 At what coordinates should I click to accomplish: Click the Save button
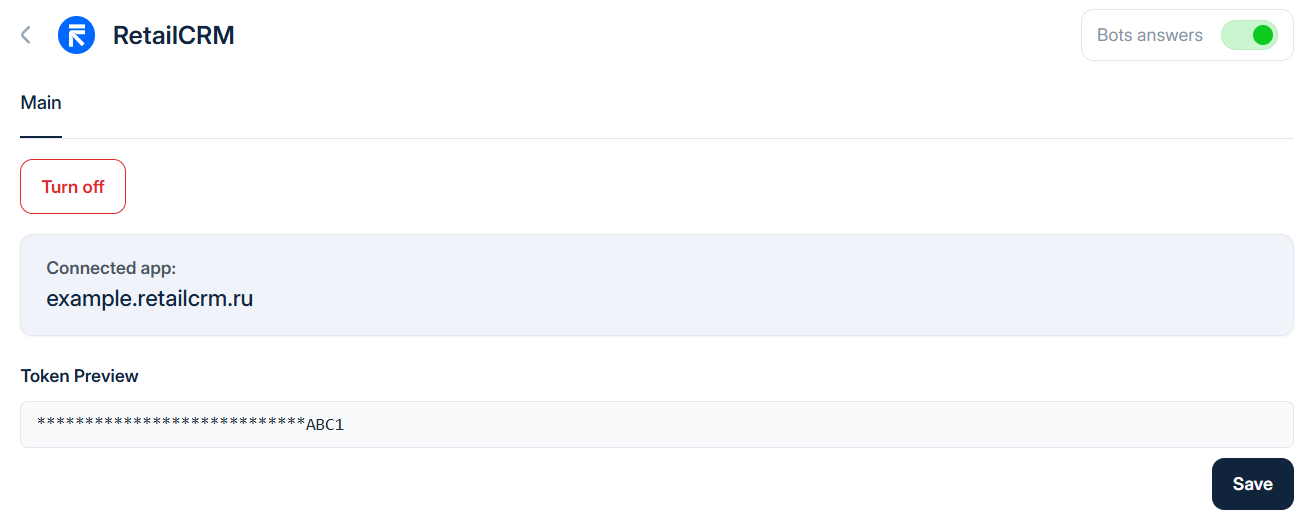(x=1252, y=484)
